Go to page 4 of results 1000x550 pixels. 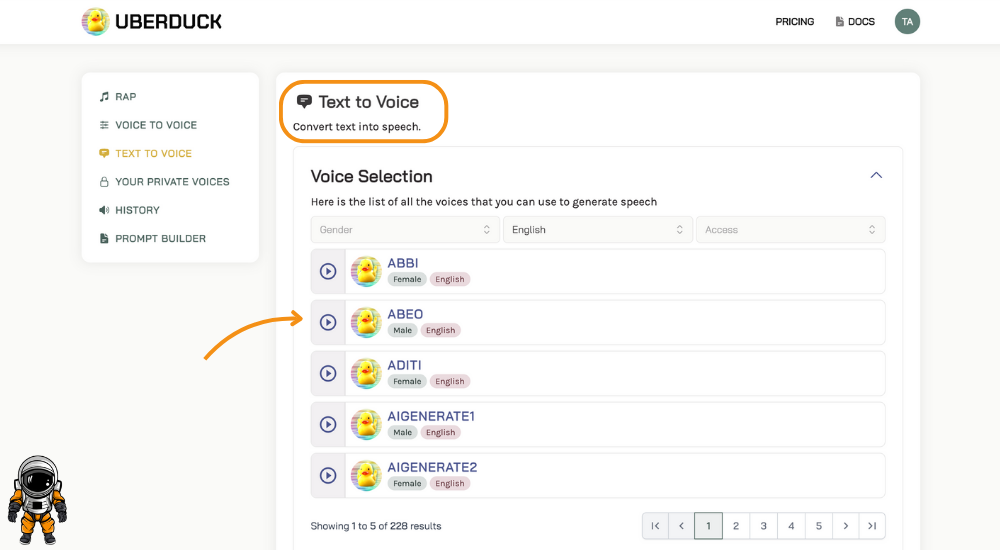point(791,526)
